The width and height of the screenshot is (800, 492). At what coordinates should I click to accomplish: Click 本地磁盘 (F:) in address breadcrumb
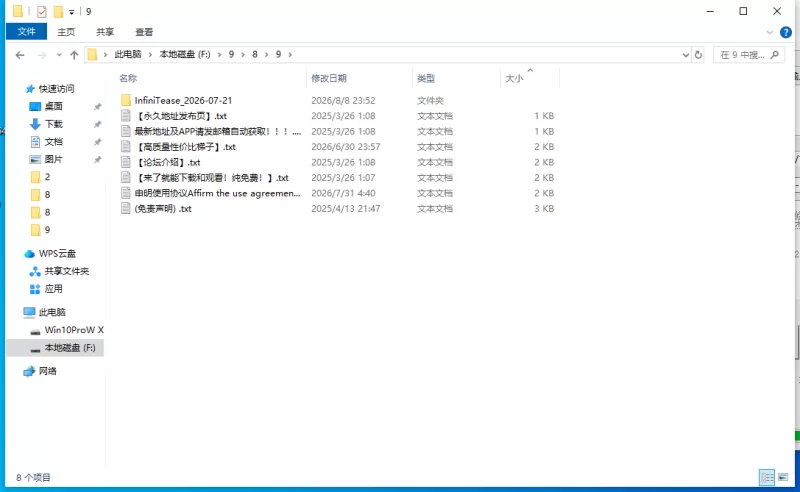(x=185, y=54)
